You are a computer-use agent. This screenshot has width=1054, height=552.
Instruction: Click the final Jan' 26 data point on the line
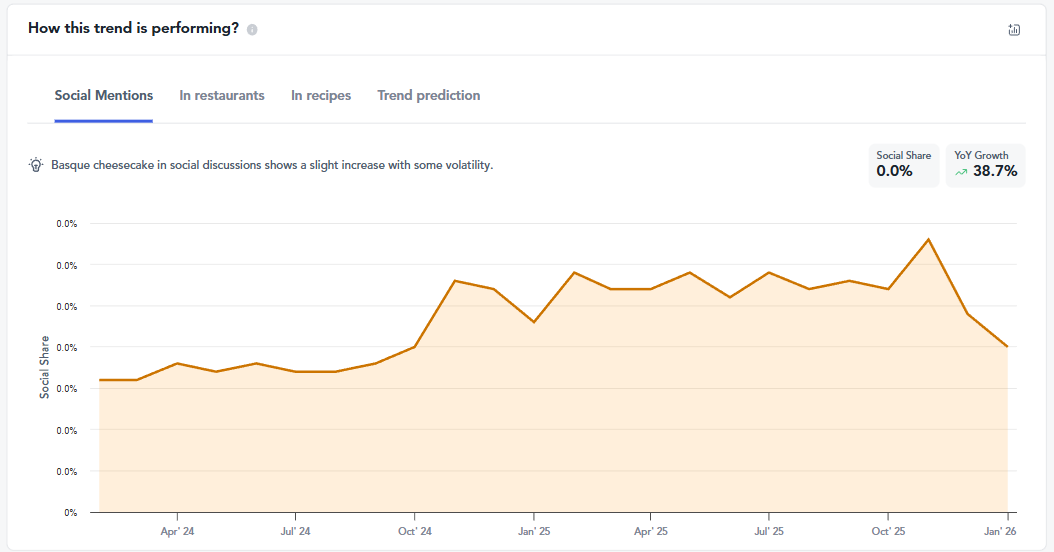(1007, 347)
